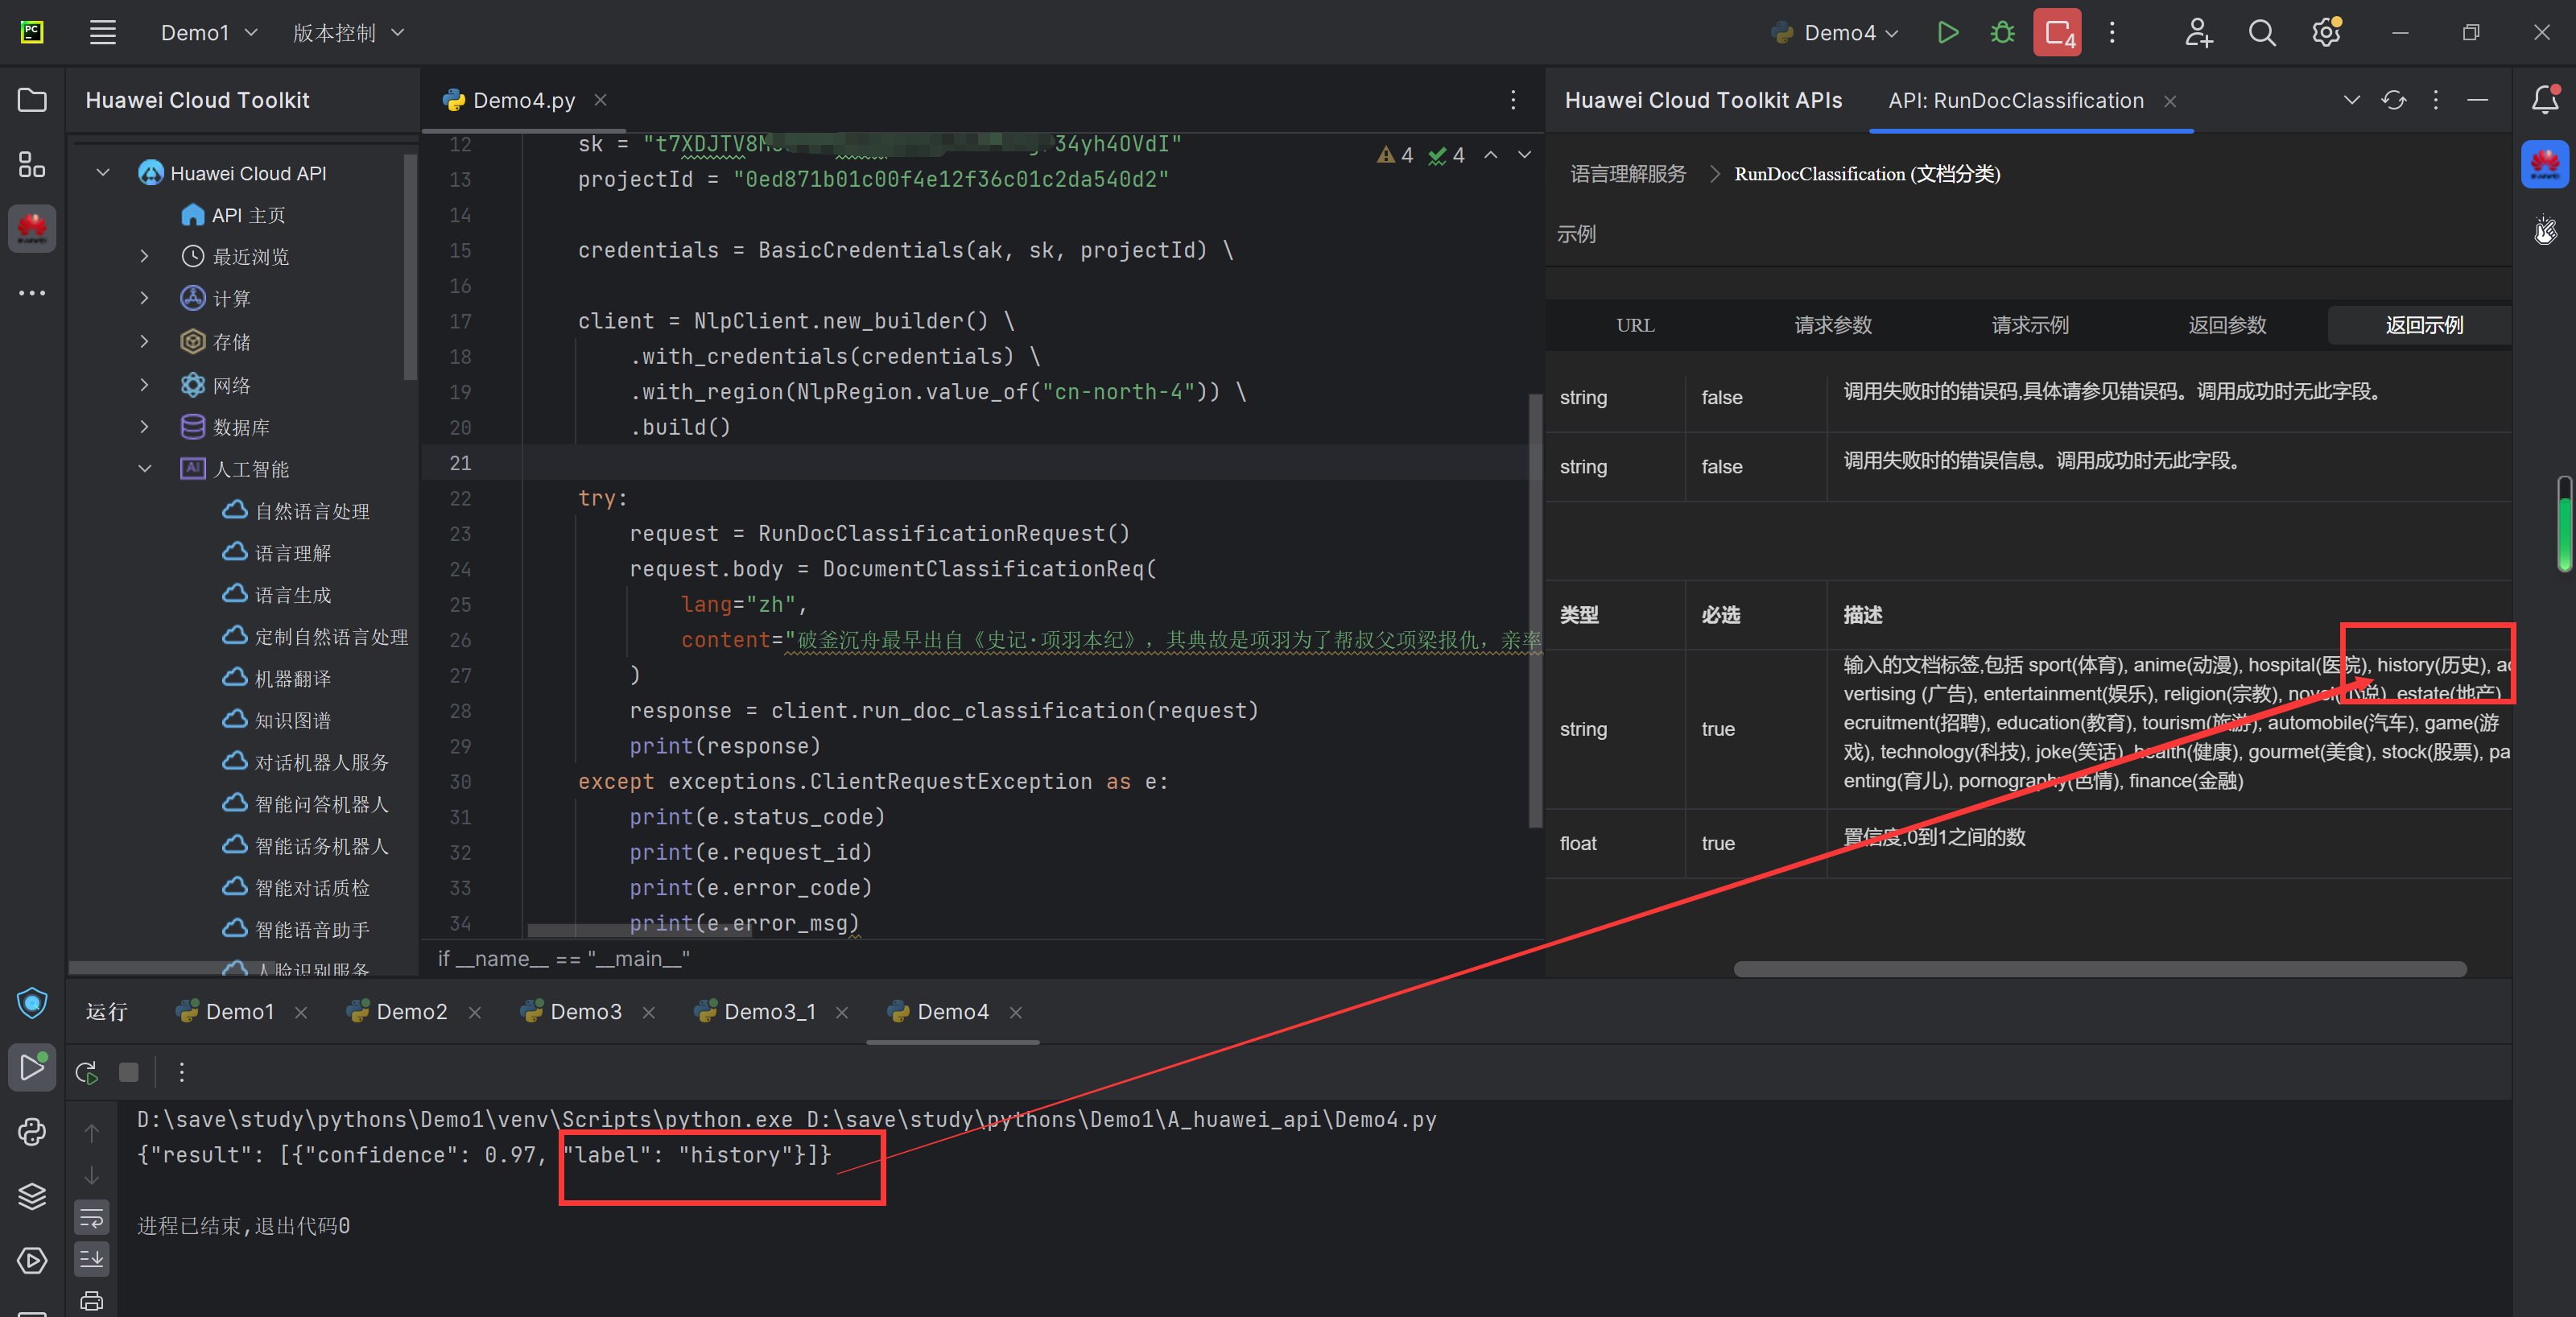The height and width of the screenshot is (1317, 2576).
Task: Collapse the Huawei Cloud API tree node
Action: click(x=103, y=173)
